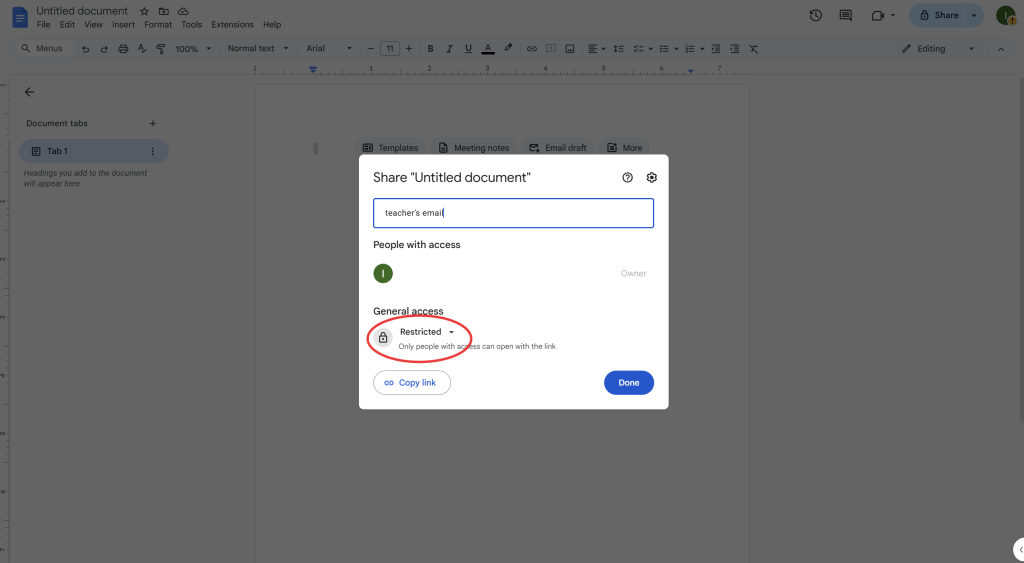Screen dimensions: 1024x563
Task: Click back arrow in document tabs panel
Action: coord(29,92)
